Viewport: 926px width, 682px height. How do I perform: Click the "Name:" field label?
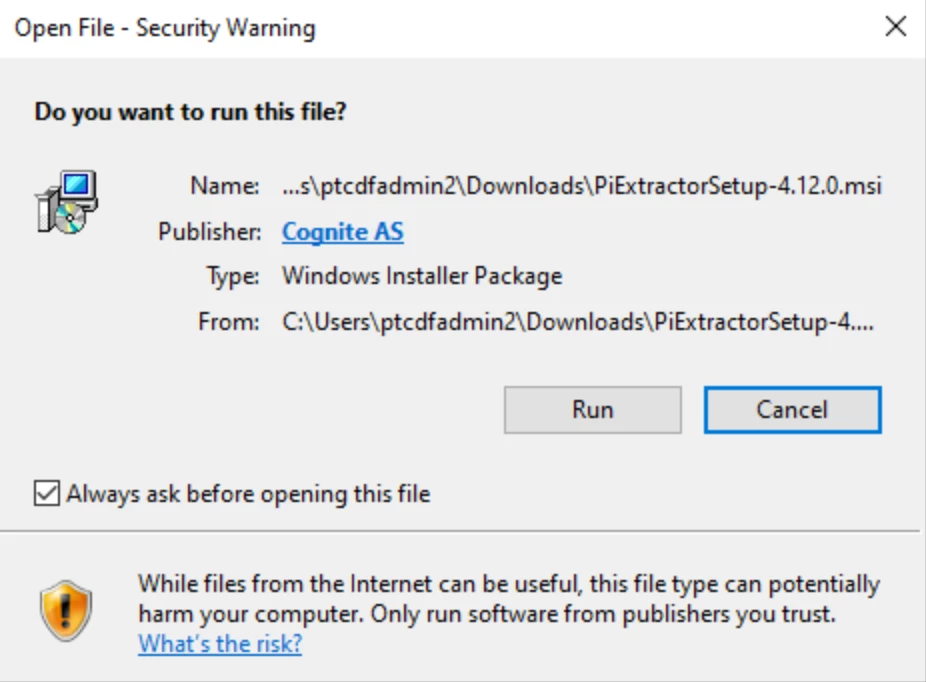[225, 186]
